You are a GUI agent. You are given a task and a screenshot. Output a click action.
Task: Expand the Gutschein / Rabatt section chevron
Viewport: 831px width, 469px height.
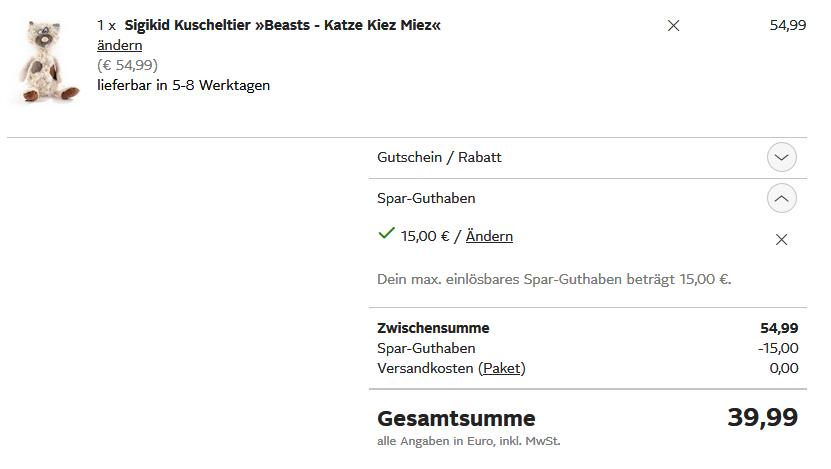(x=782, y=158)
